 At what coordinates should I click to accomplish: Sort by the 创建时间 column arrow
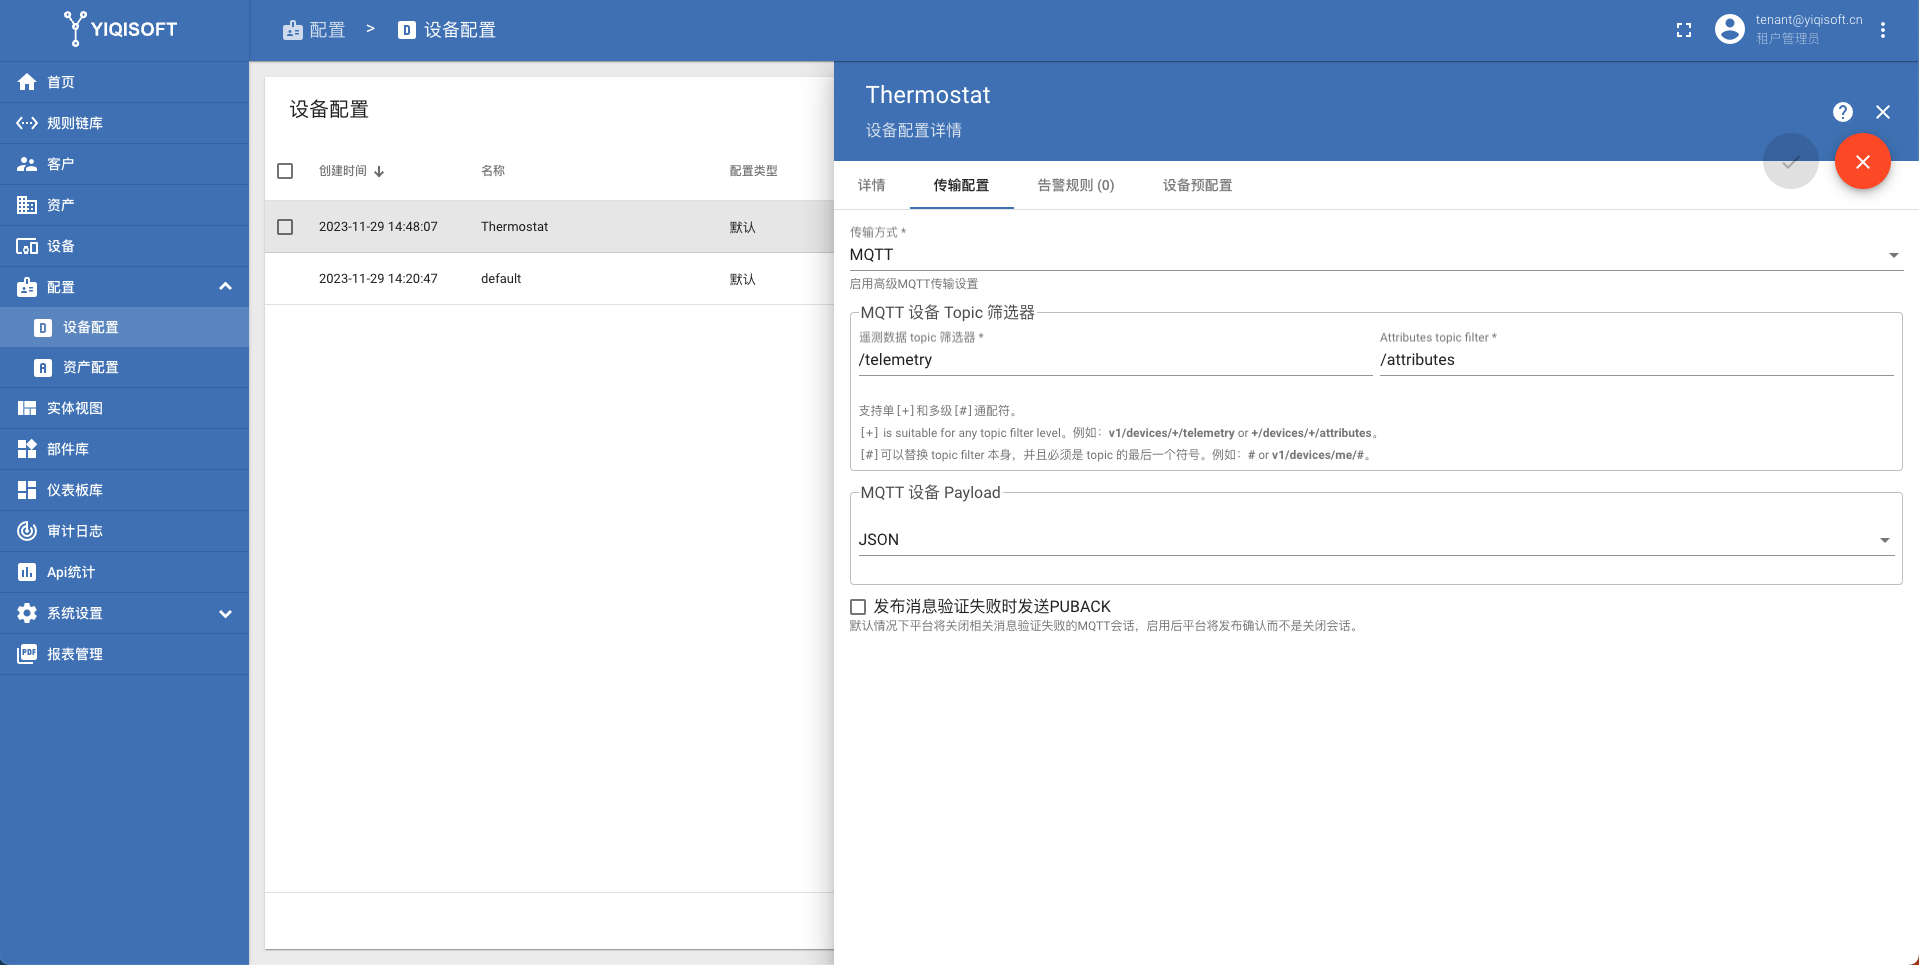click(x=379, y=172)
